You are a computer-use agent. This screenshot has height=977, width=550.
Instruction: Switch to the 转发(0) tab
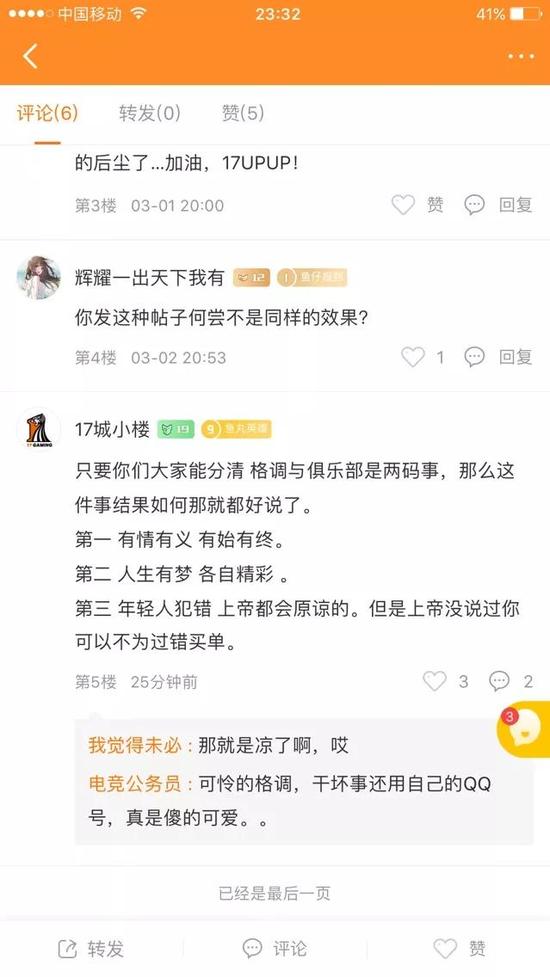[x=149, y=113]
